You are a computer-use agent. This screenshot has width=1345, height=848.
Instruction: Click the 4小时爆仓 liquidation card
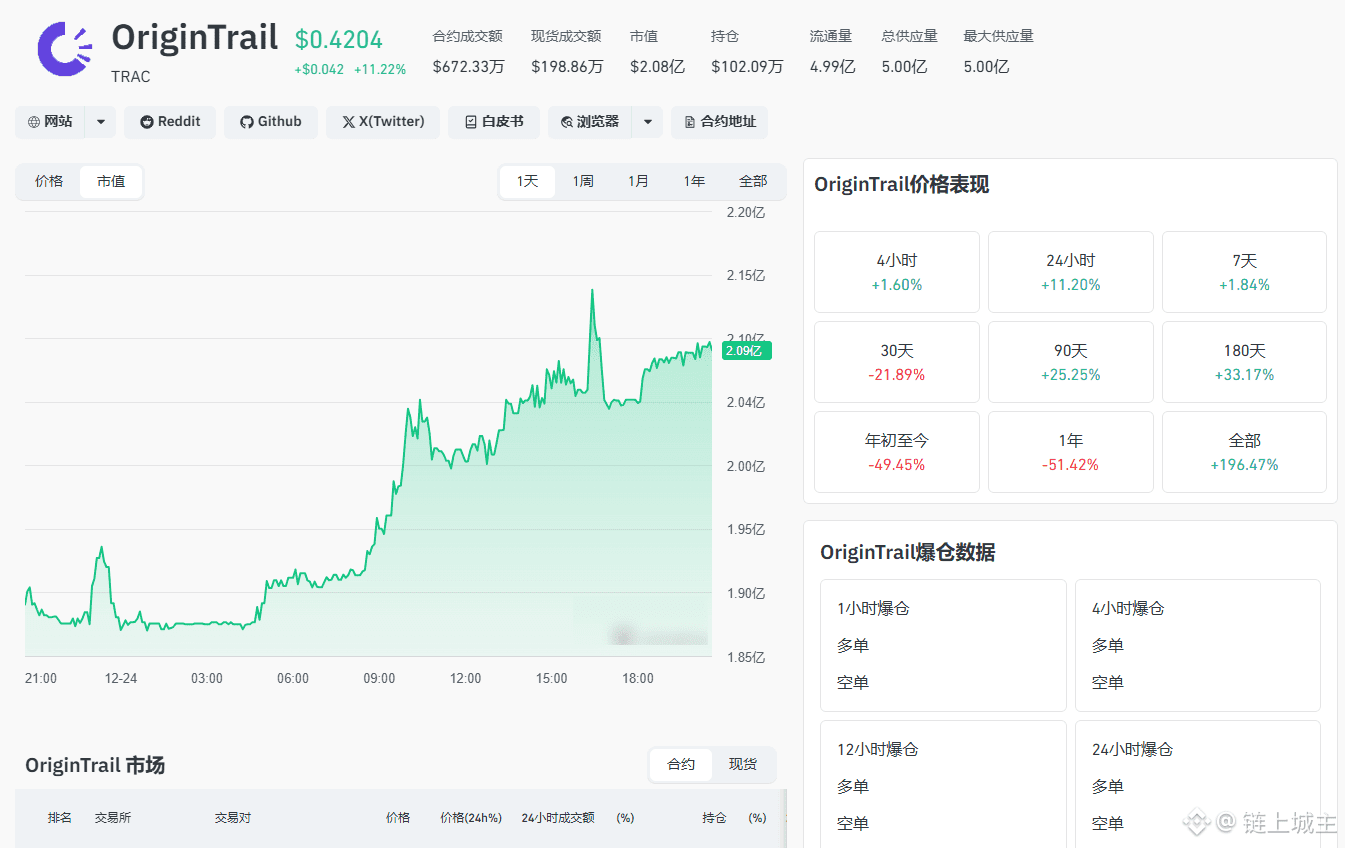point(1198,645)
